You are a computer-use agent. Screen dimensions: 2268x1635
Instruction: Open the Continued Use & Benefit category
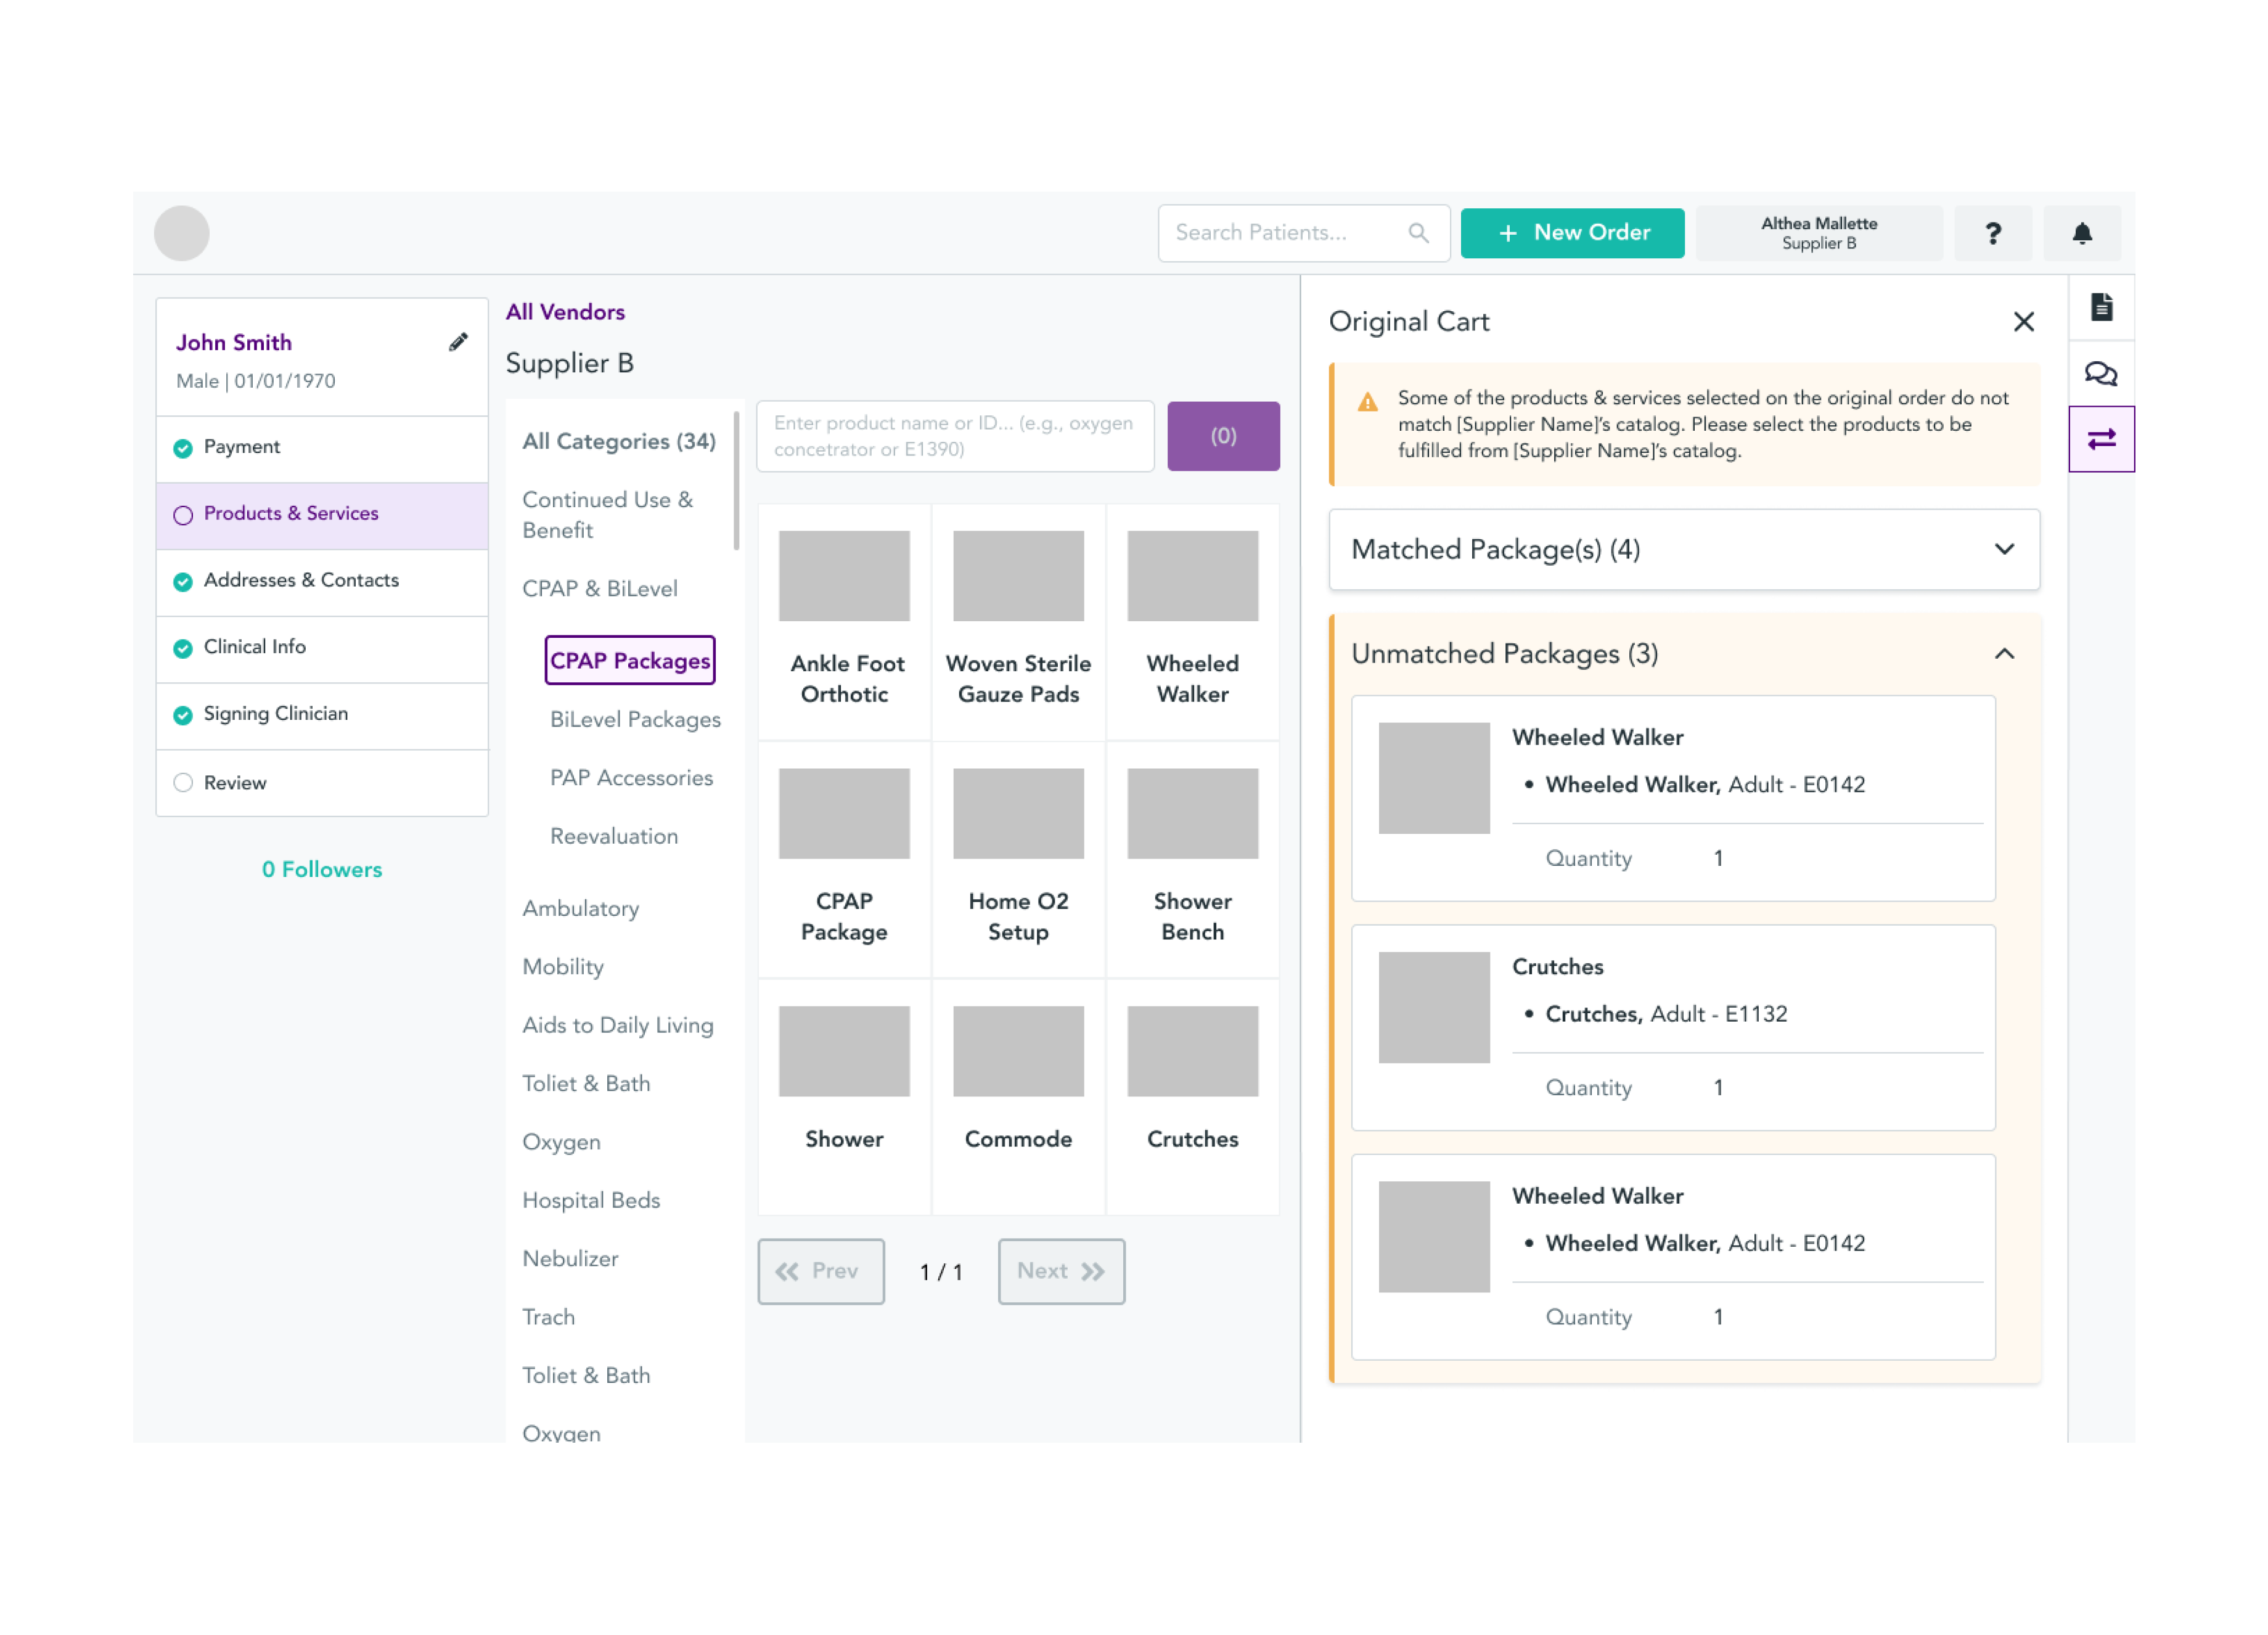(x=607, y=515)
